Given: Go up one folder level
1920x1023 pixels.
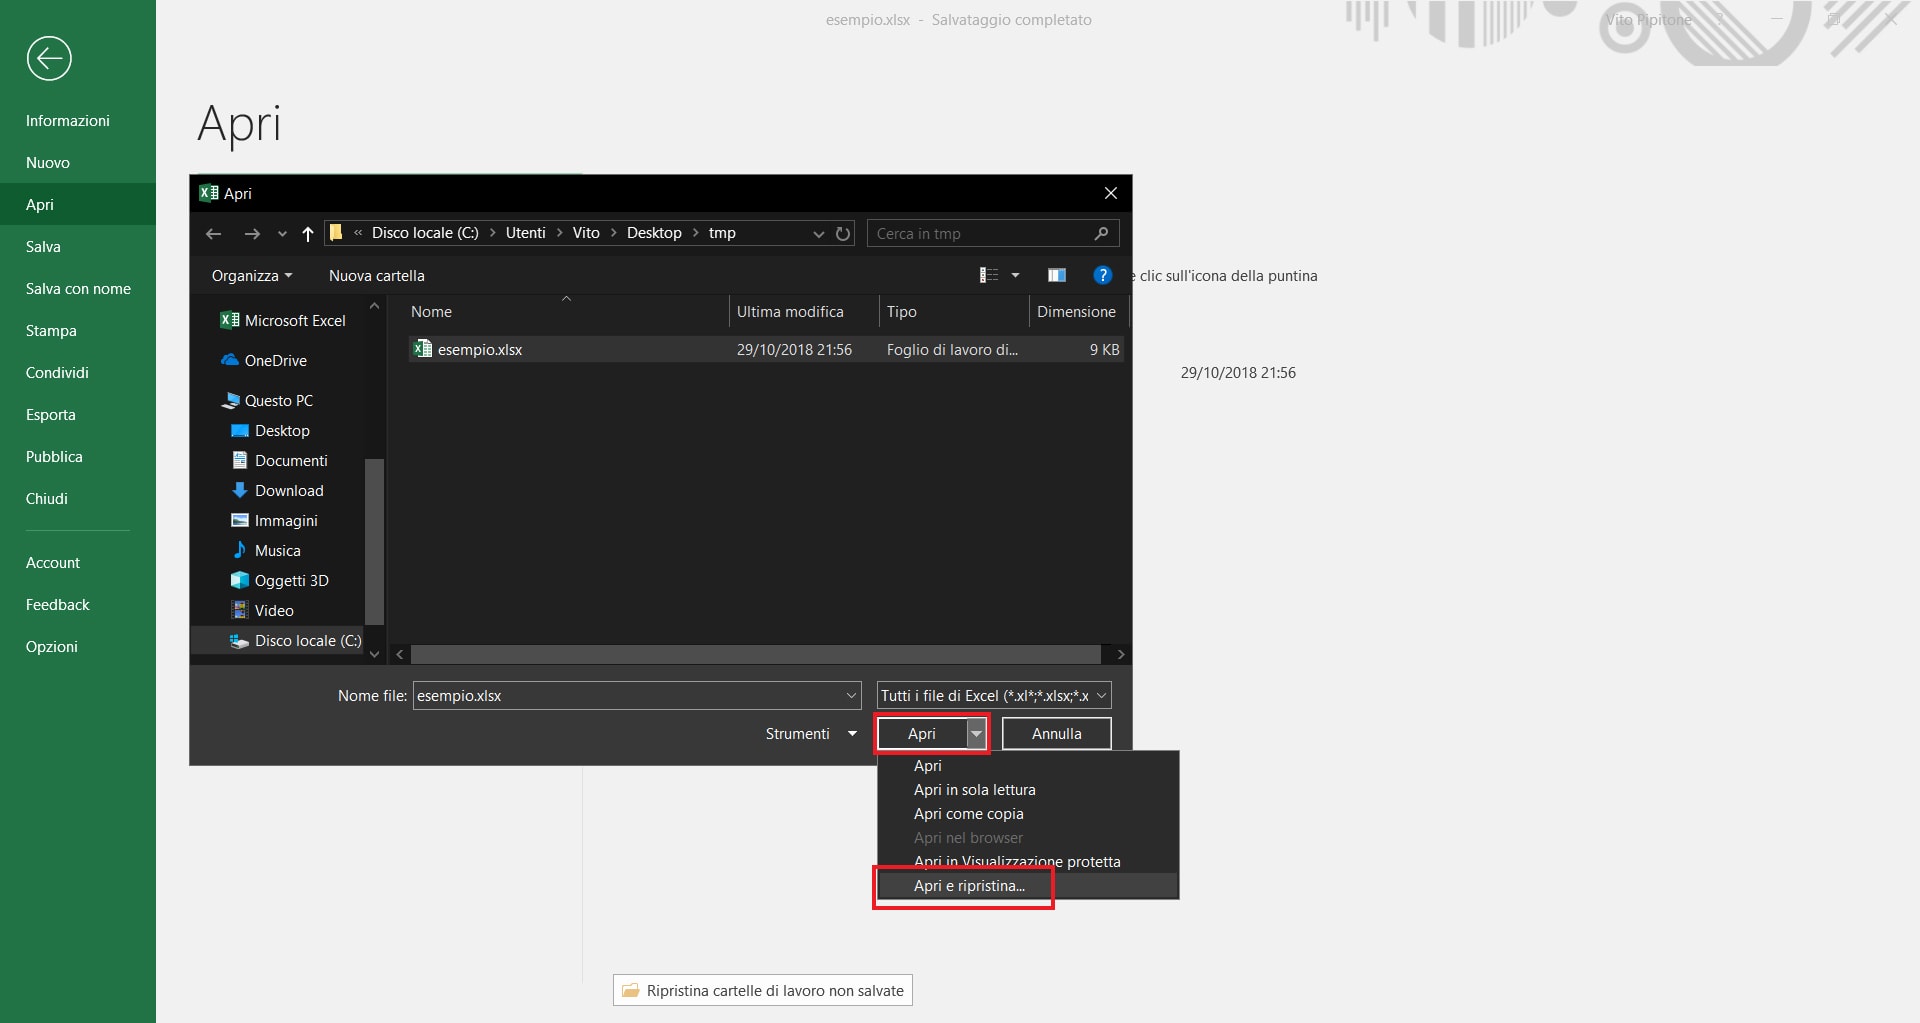Looking at the screenshot, I should [x=307, y=234].
